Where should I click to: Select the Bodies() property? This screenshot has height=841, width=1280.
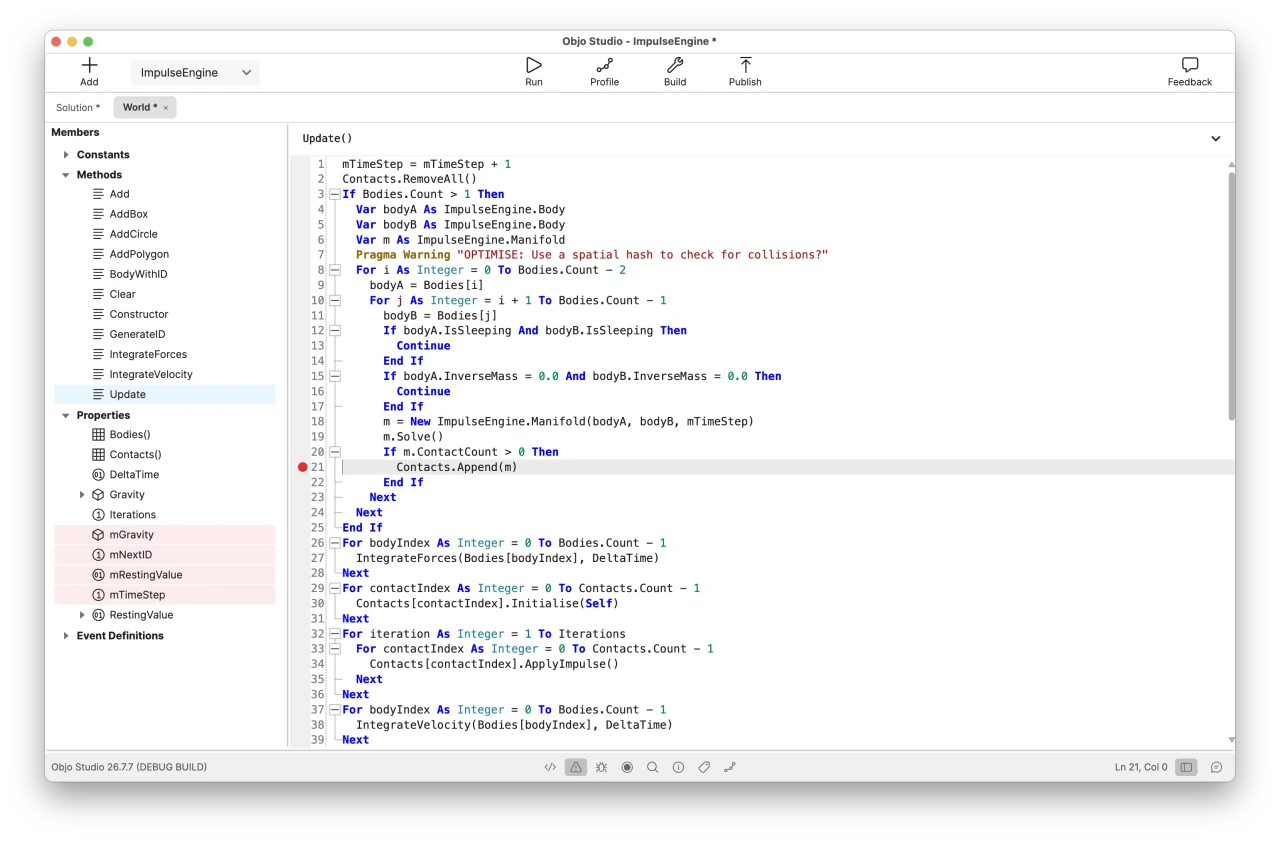(165, 435)
